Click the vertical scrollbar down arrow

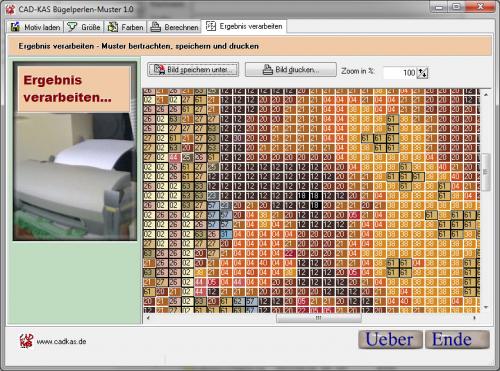[x=486, y=307]
